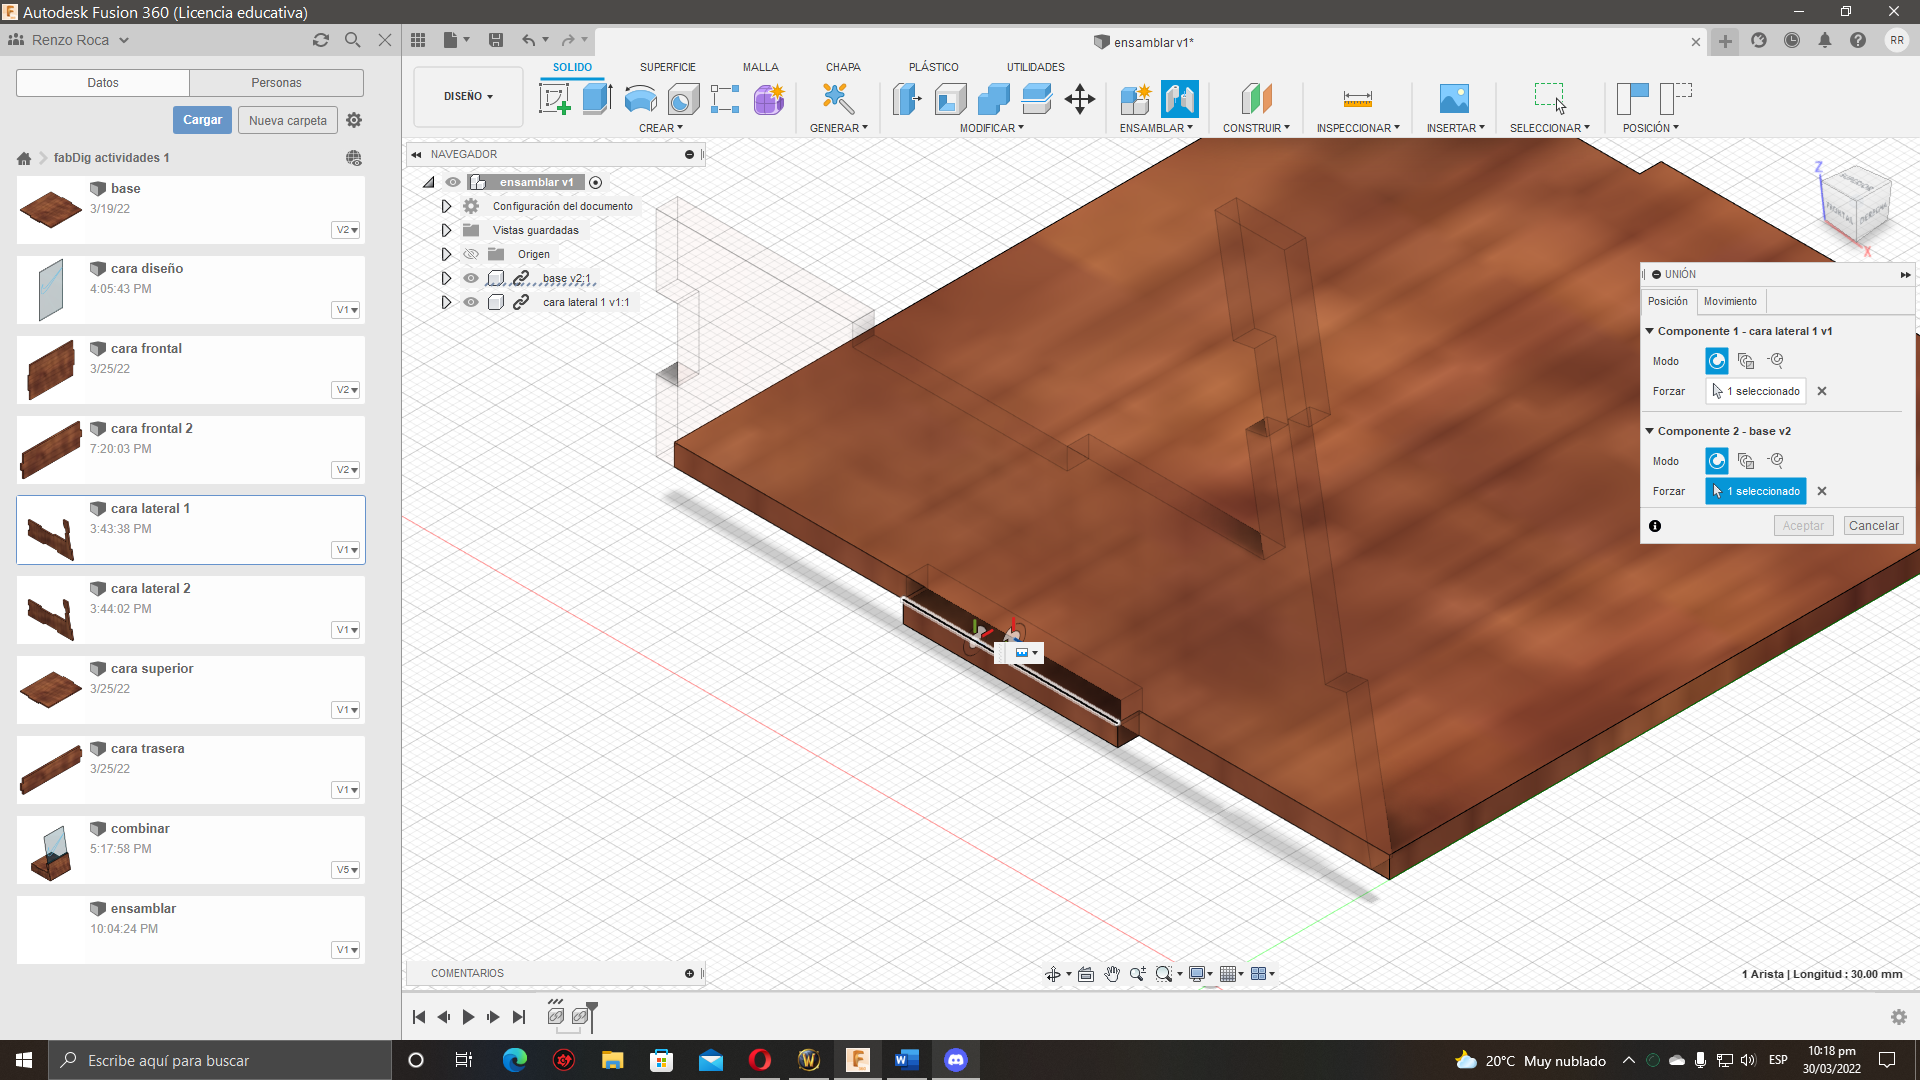Screen dimensions: 1920x1080
Task: Open the Diseño workspace dropdown
Action: click(467, 97)
